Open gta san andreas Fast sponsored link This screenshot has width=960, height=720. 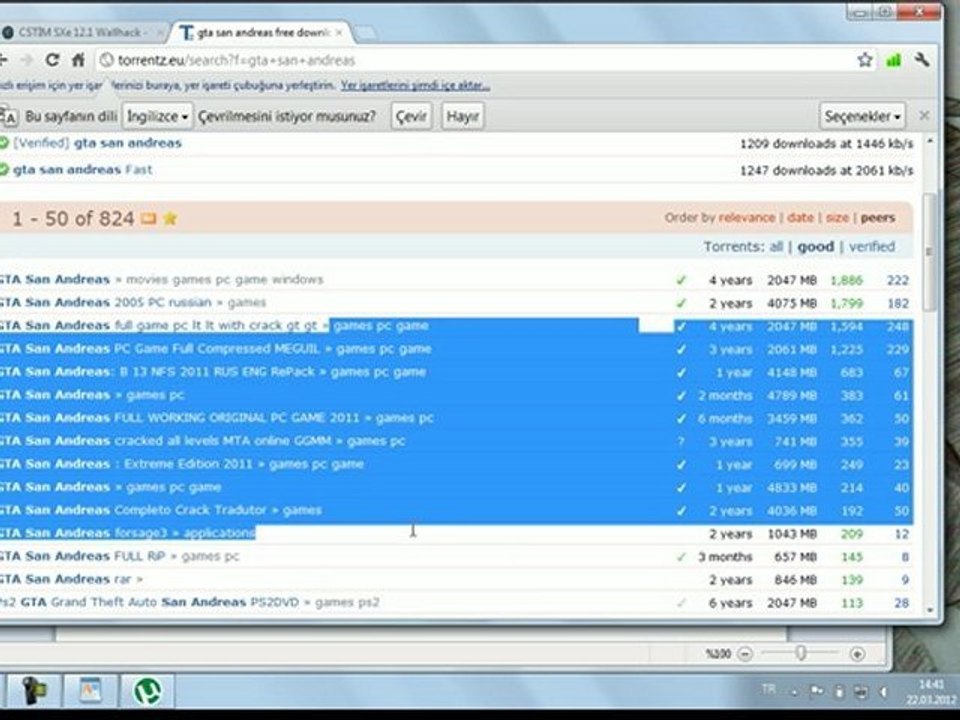(83, 170)
